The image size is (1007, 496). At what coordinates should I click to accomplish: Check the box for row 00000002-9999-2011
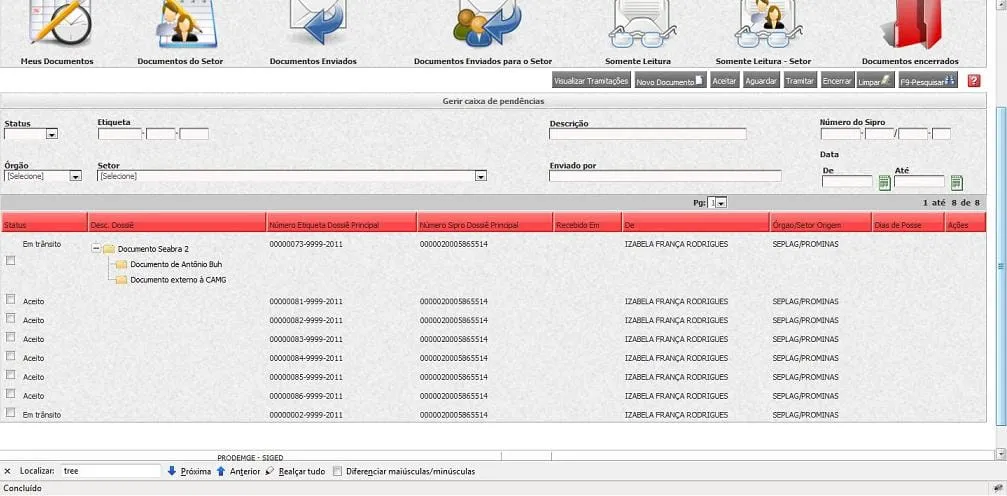pyautogui.click(x=10, y=412)
